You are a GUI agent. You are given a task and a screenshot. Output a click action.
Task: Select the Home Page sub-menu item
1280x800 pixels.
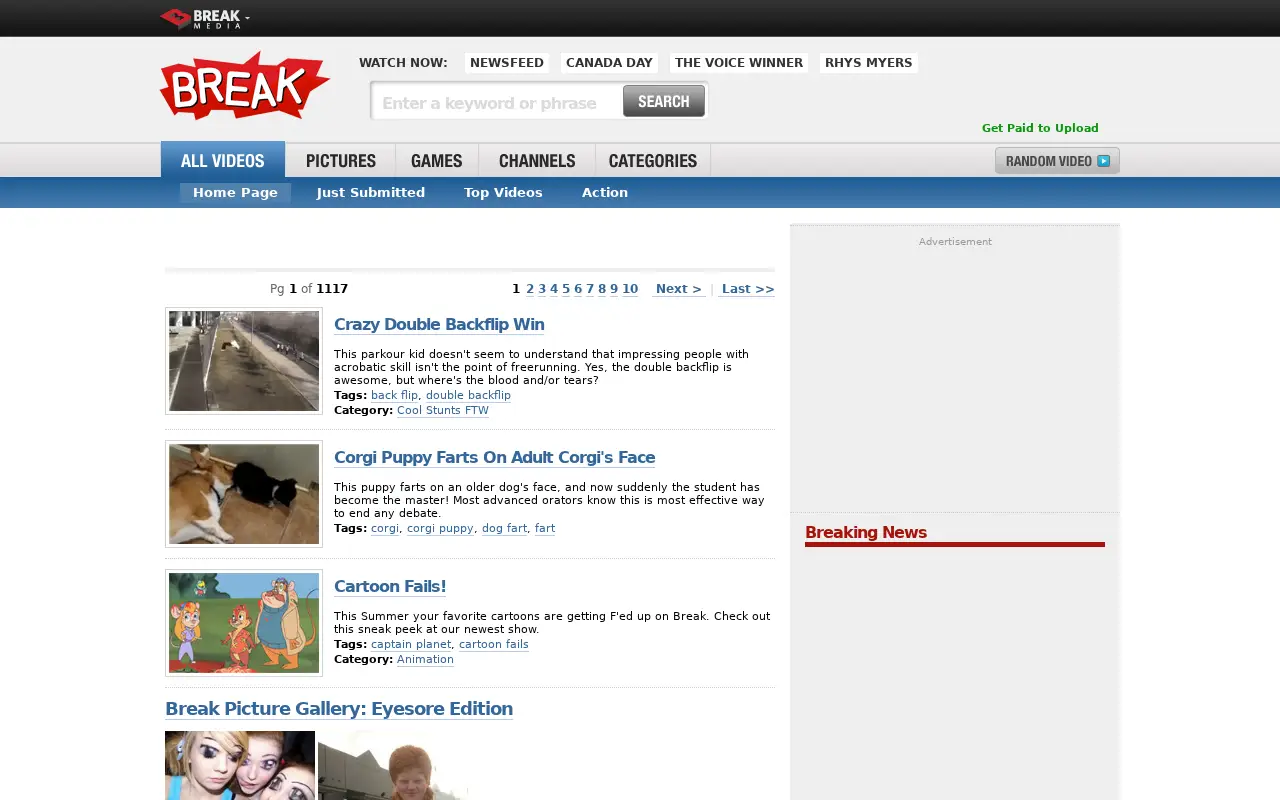(235, 193)
